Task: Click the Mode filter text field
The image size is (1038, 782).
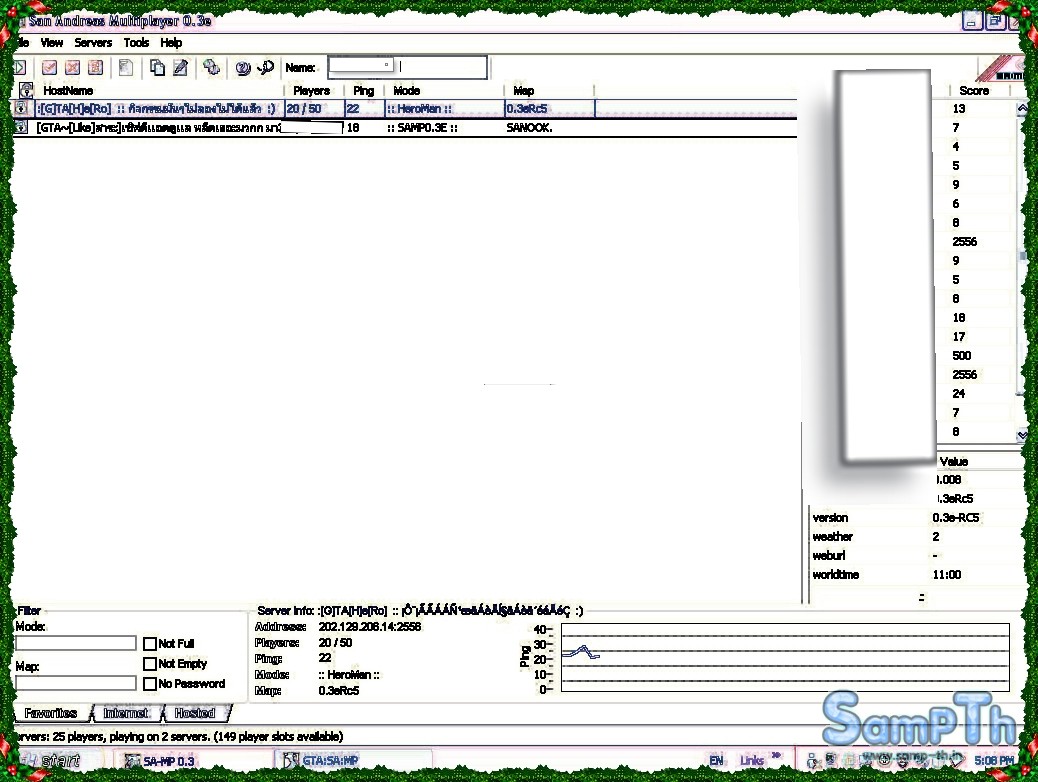Action: 76,643
